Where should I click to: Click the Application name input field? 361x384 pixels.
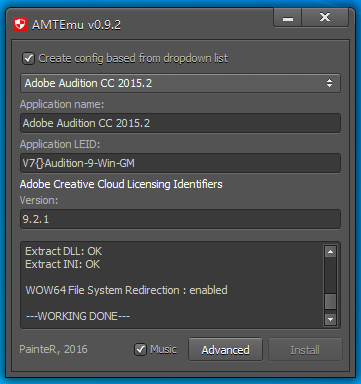click(x=180, y=123)
